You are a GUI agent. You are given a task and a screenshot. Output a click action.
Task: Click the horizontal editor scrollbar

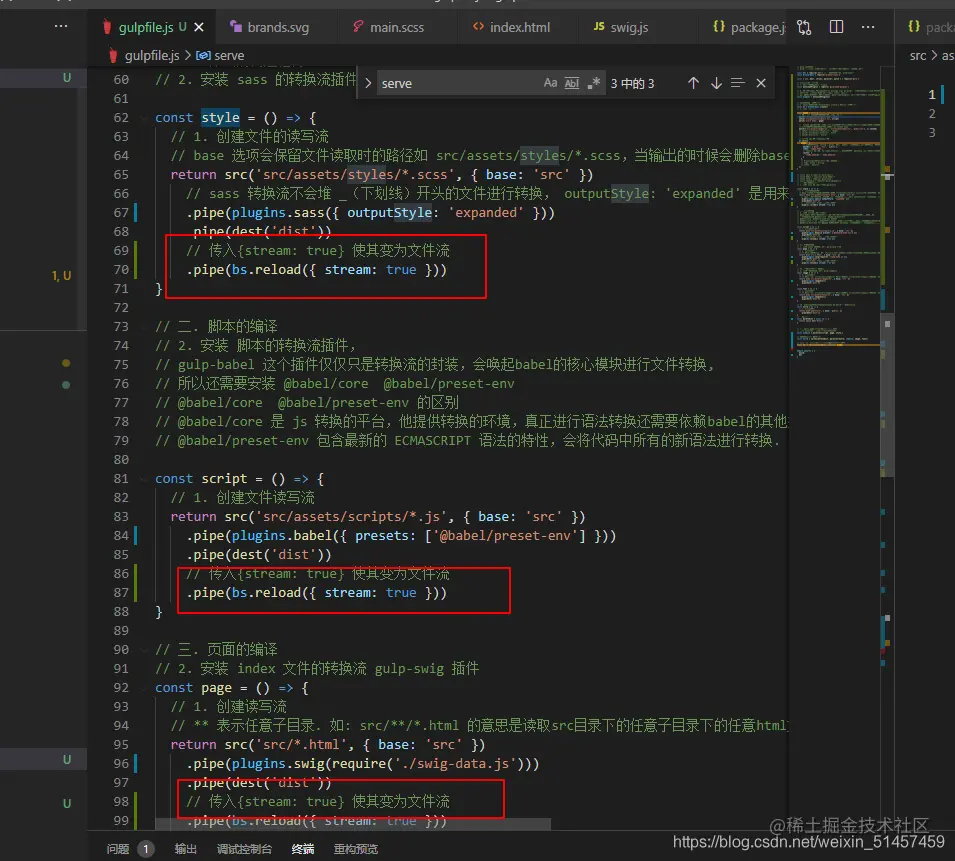353,824
